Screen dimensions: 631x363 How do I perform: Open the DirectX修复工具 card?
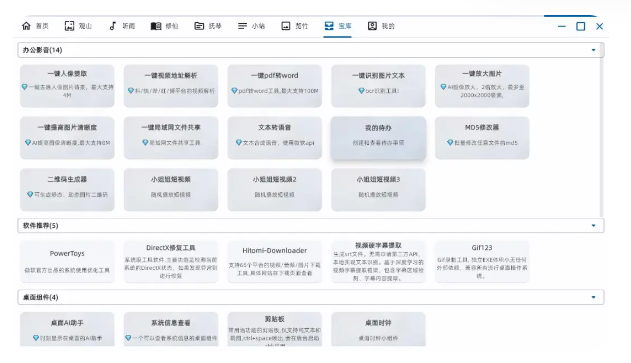coord(171,262)
